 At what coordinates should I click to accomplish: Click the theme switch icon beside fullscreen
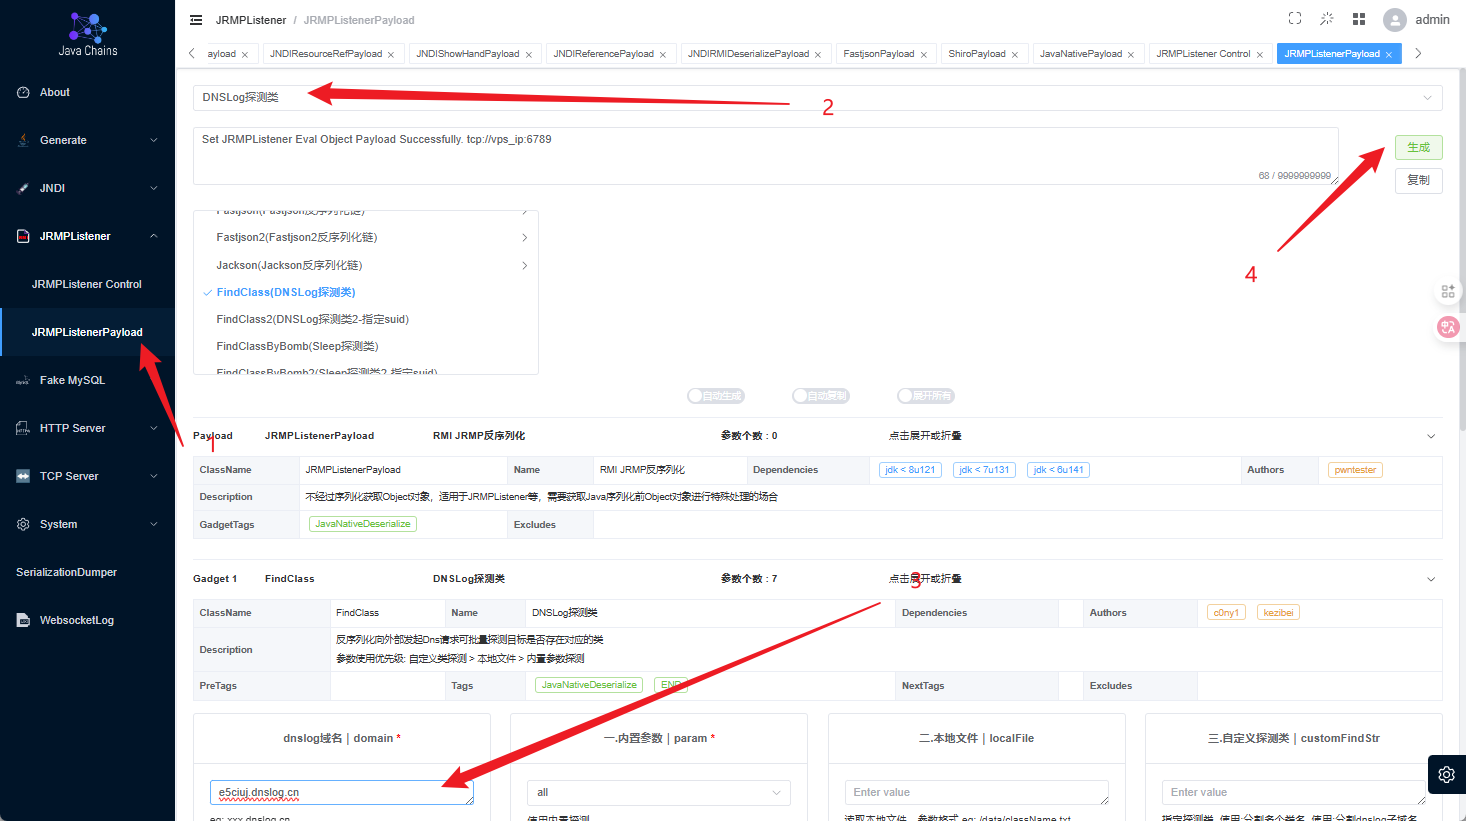pos(1327,18)
